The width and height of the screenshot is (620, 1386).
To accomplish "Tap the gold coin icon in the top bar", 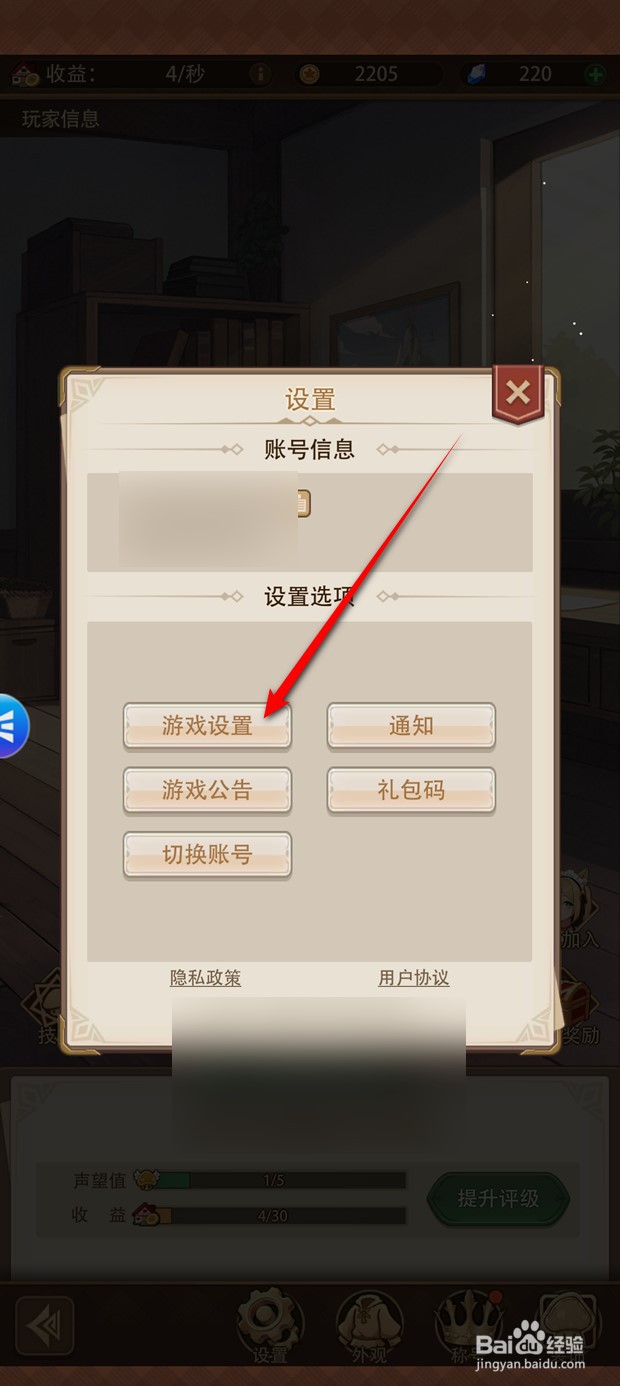I will click(x=309, y=74).
